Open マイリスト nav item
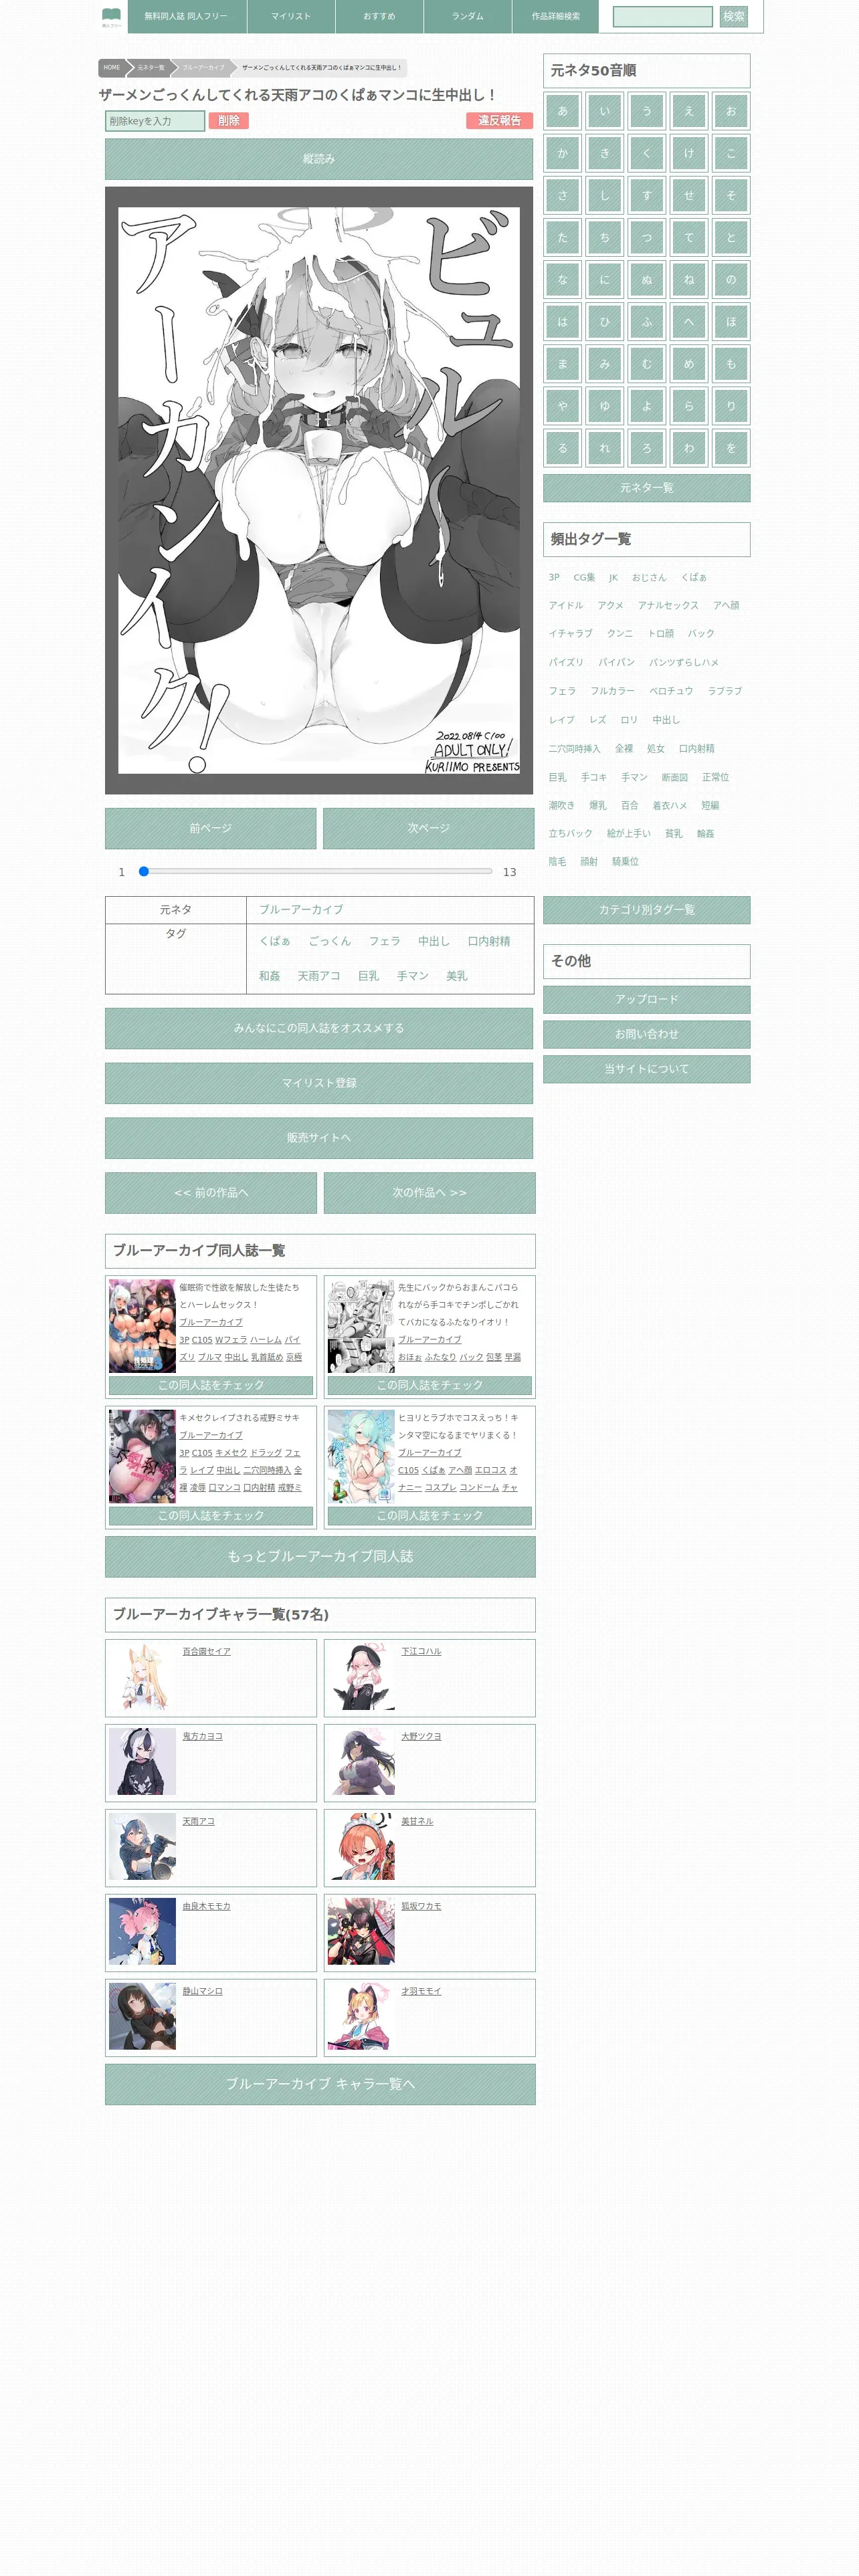 pos(291,17)
